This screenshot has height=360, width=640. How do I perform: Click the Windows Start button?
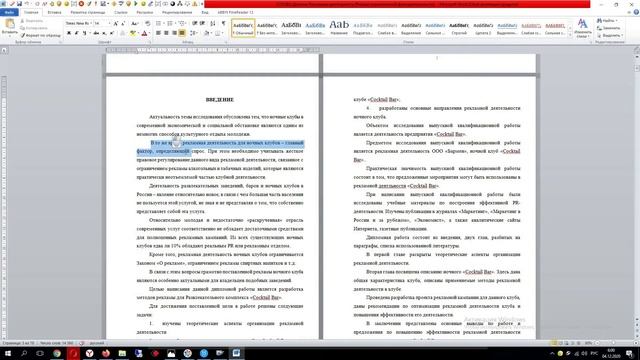8,353
